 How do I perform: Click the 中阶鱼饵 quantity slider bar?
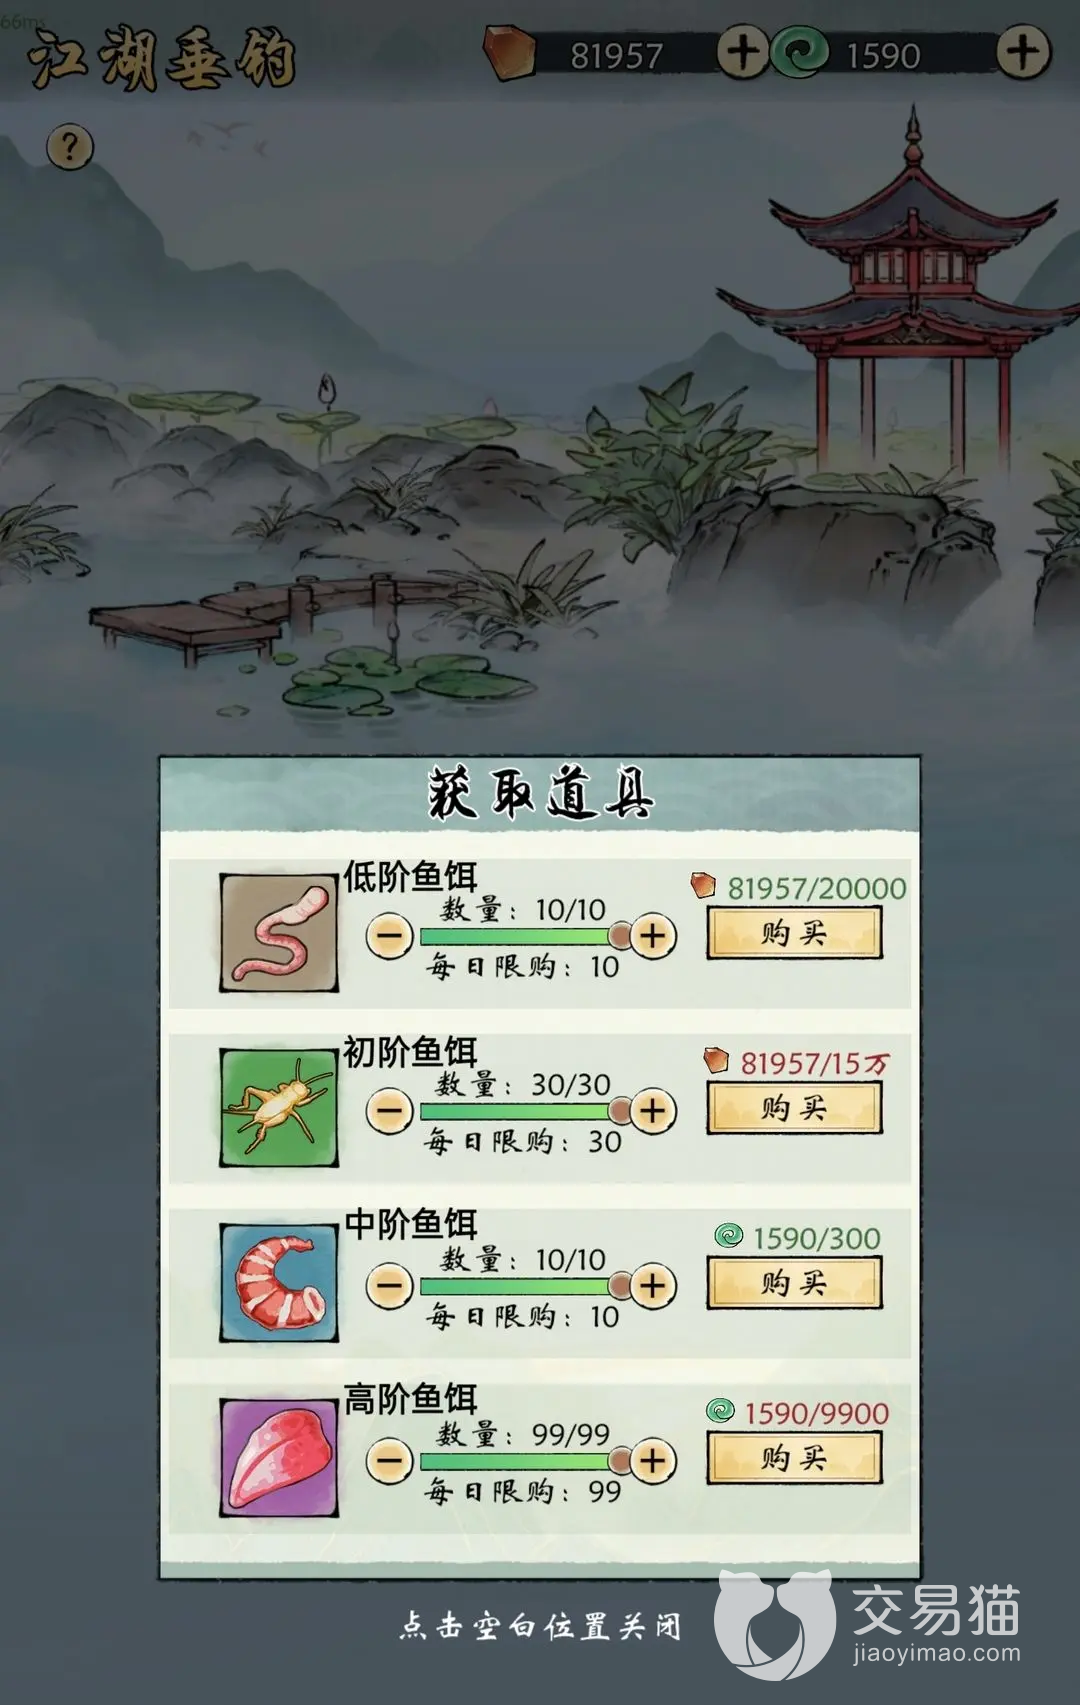tap(521, 1286)
